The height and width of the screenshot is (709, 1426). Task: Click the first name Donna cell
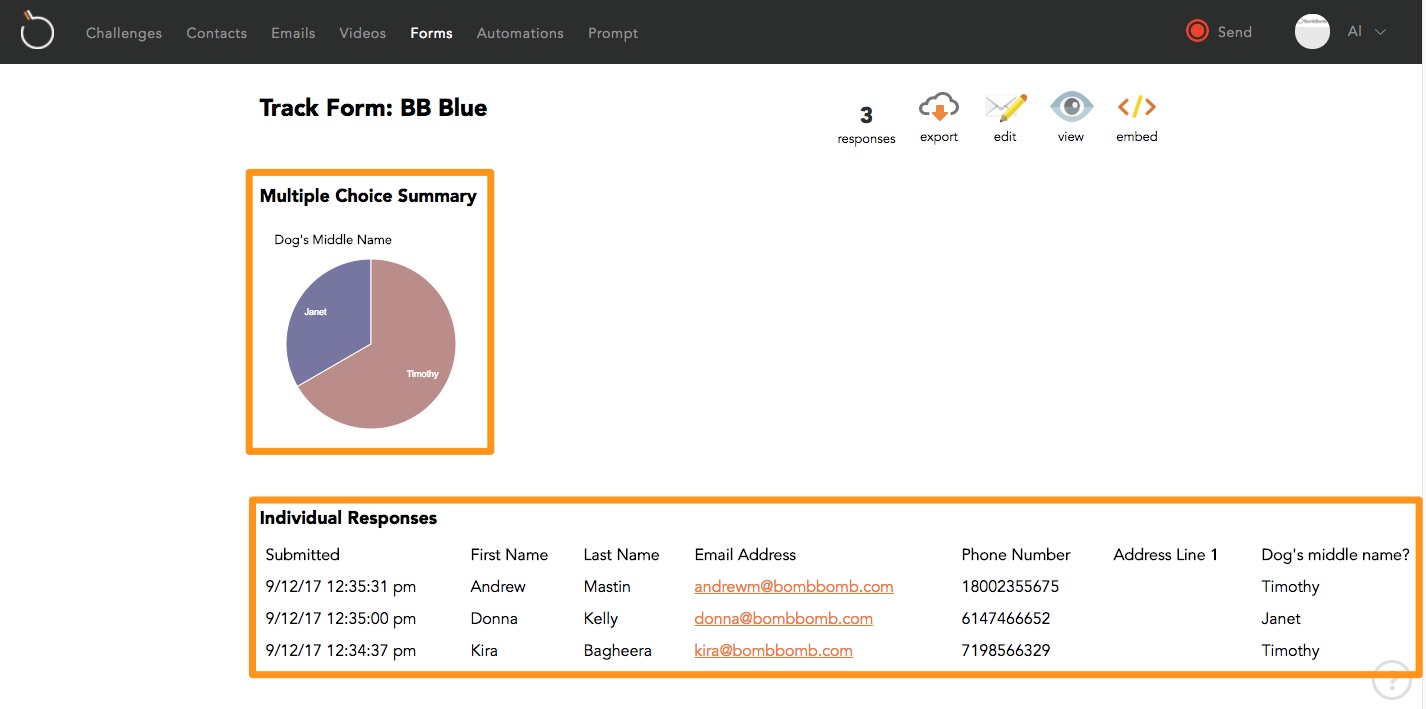[494, 619]
